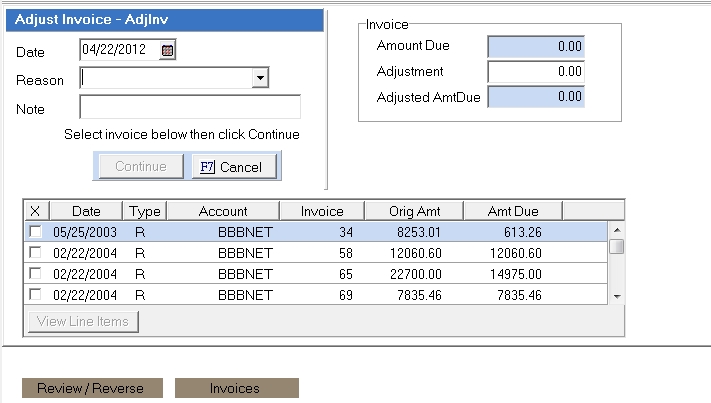Click the Invoice column header
The width and height of the screenshot is (711, 403).
point(322,211)
